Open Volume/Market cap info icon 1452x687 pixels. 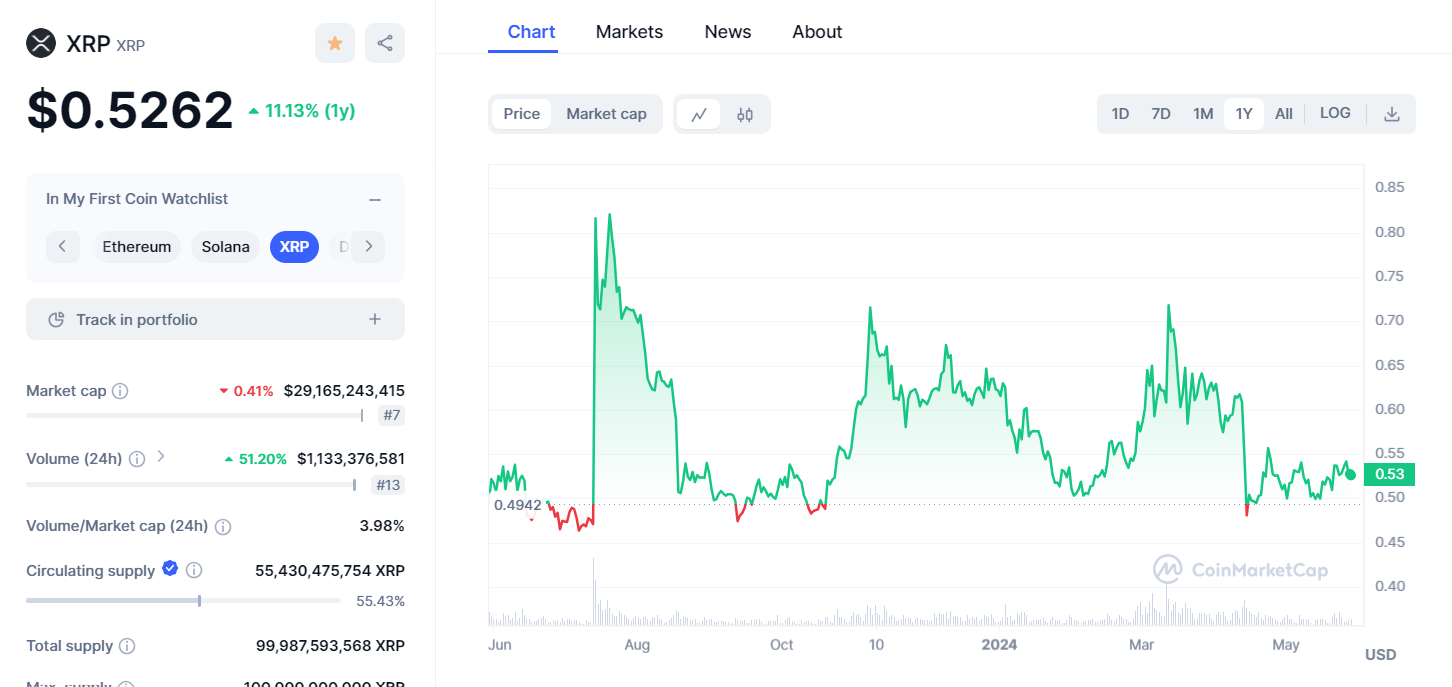click(223, 527)
